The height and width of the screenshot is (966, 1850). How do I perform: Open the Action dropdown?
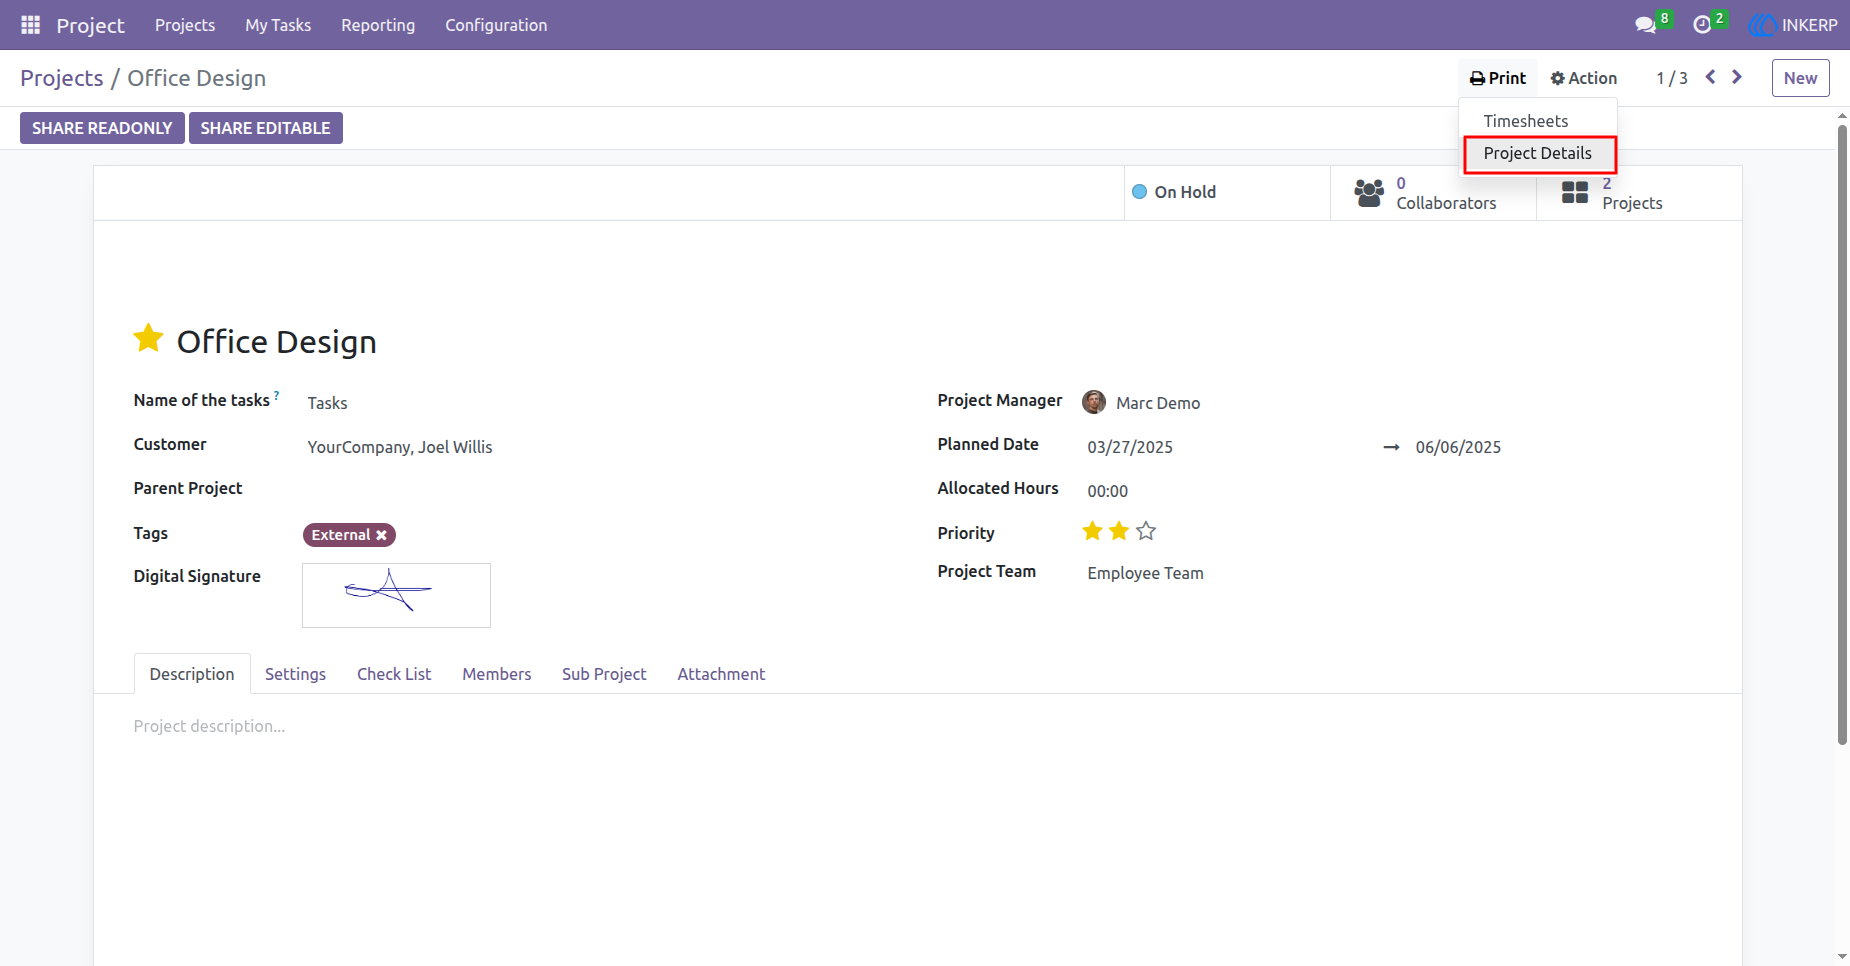1584,78
